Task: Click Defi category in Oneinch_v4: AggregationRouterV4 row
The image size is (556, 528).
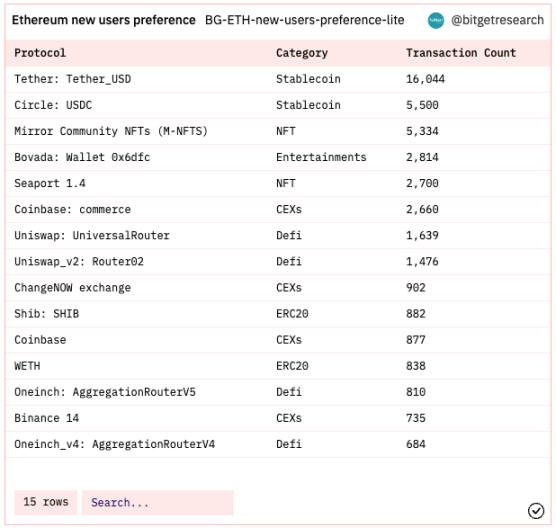Action: (289, 444)
